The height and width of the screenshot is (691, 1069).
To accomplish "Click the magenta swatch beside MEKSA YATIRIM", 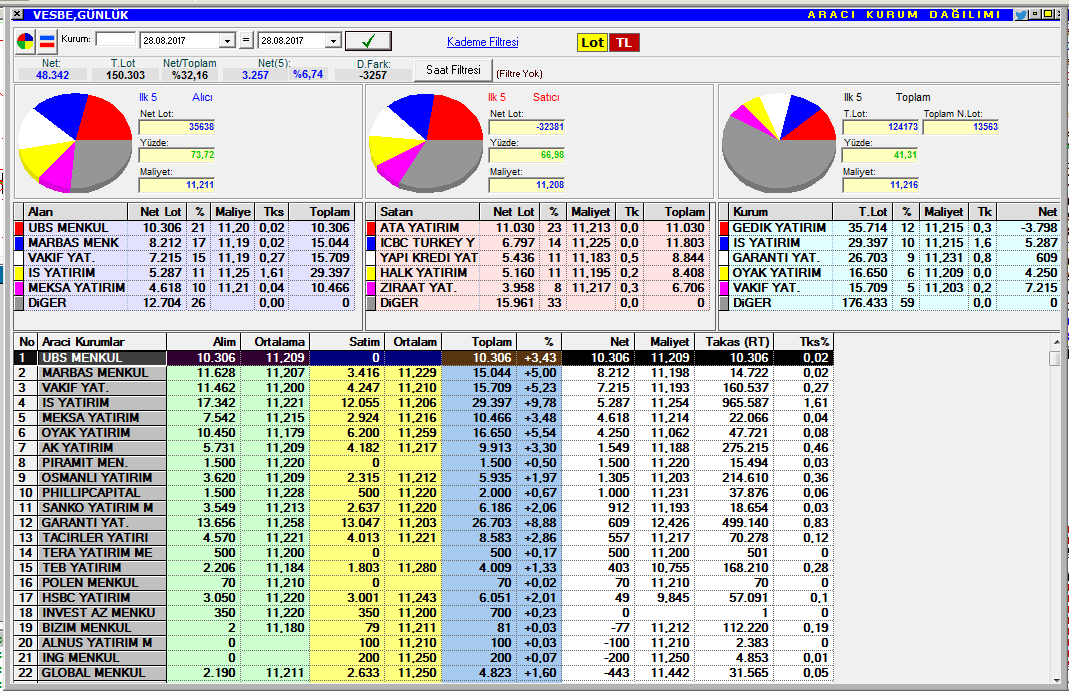I will click(19, 288).
